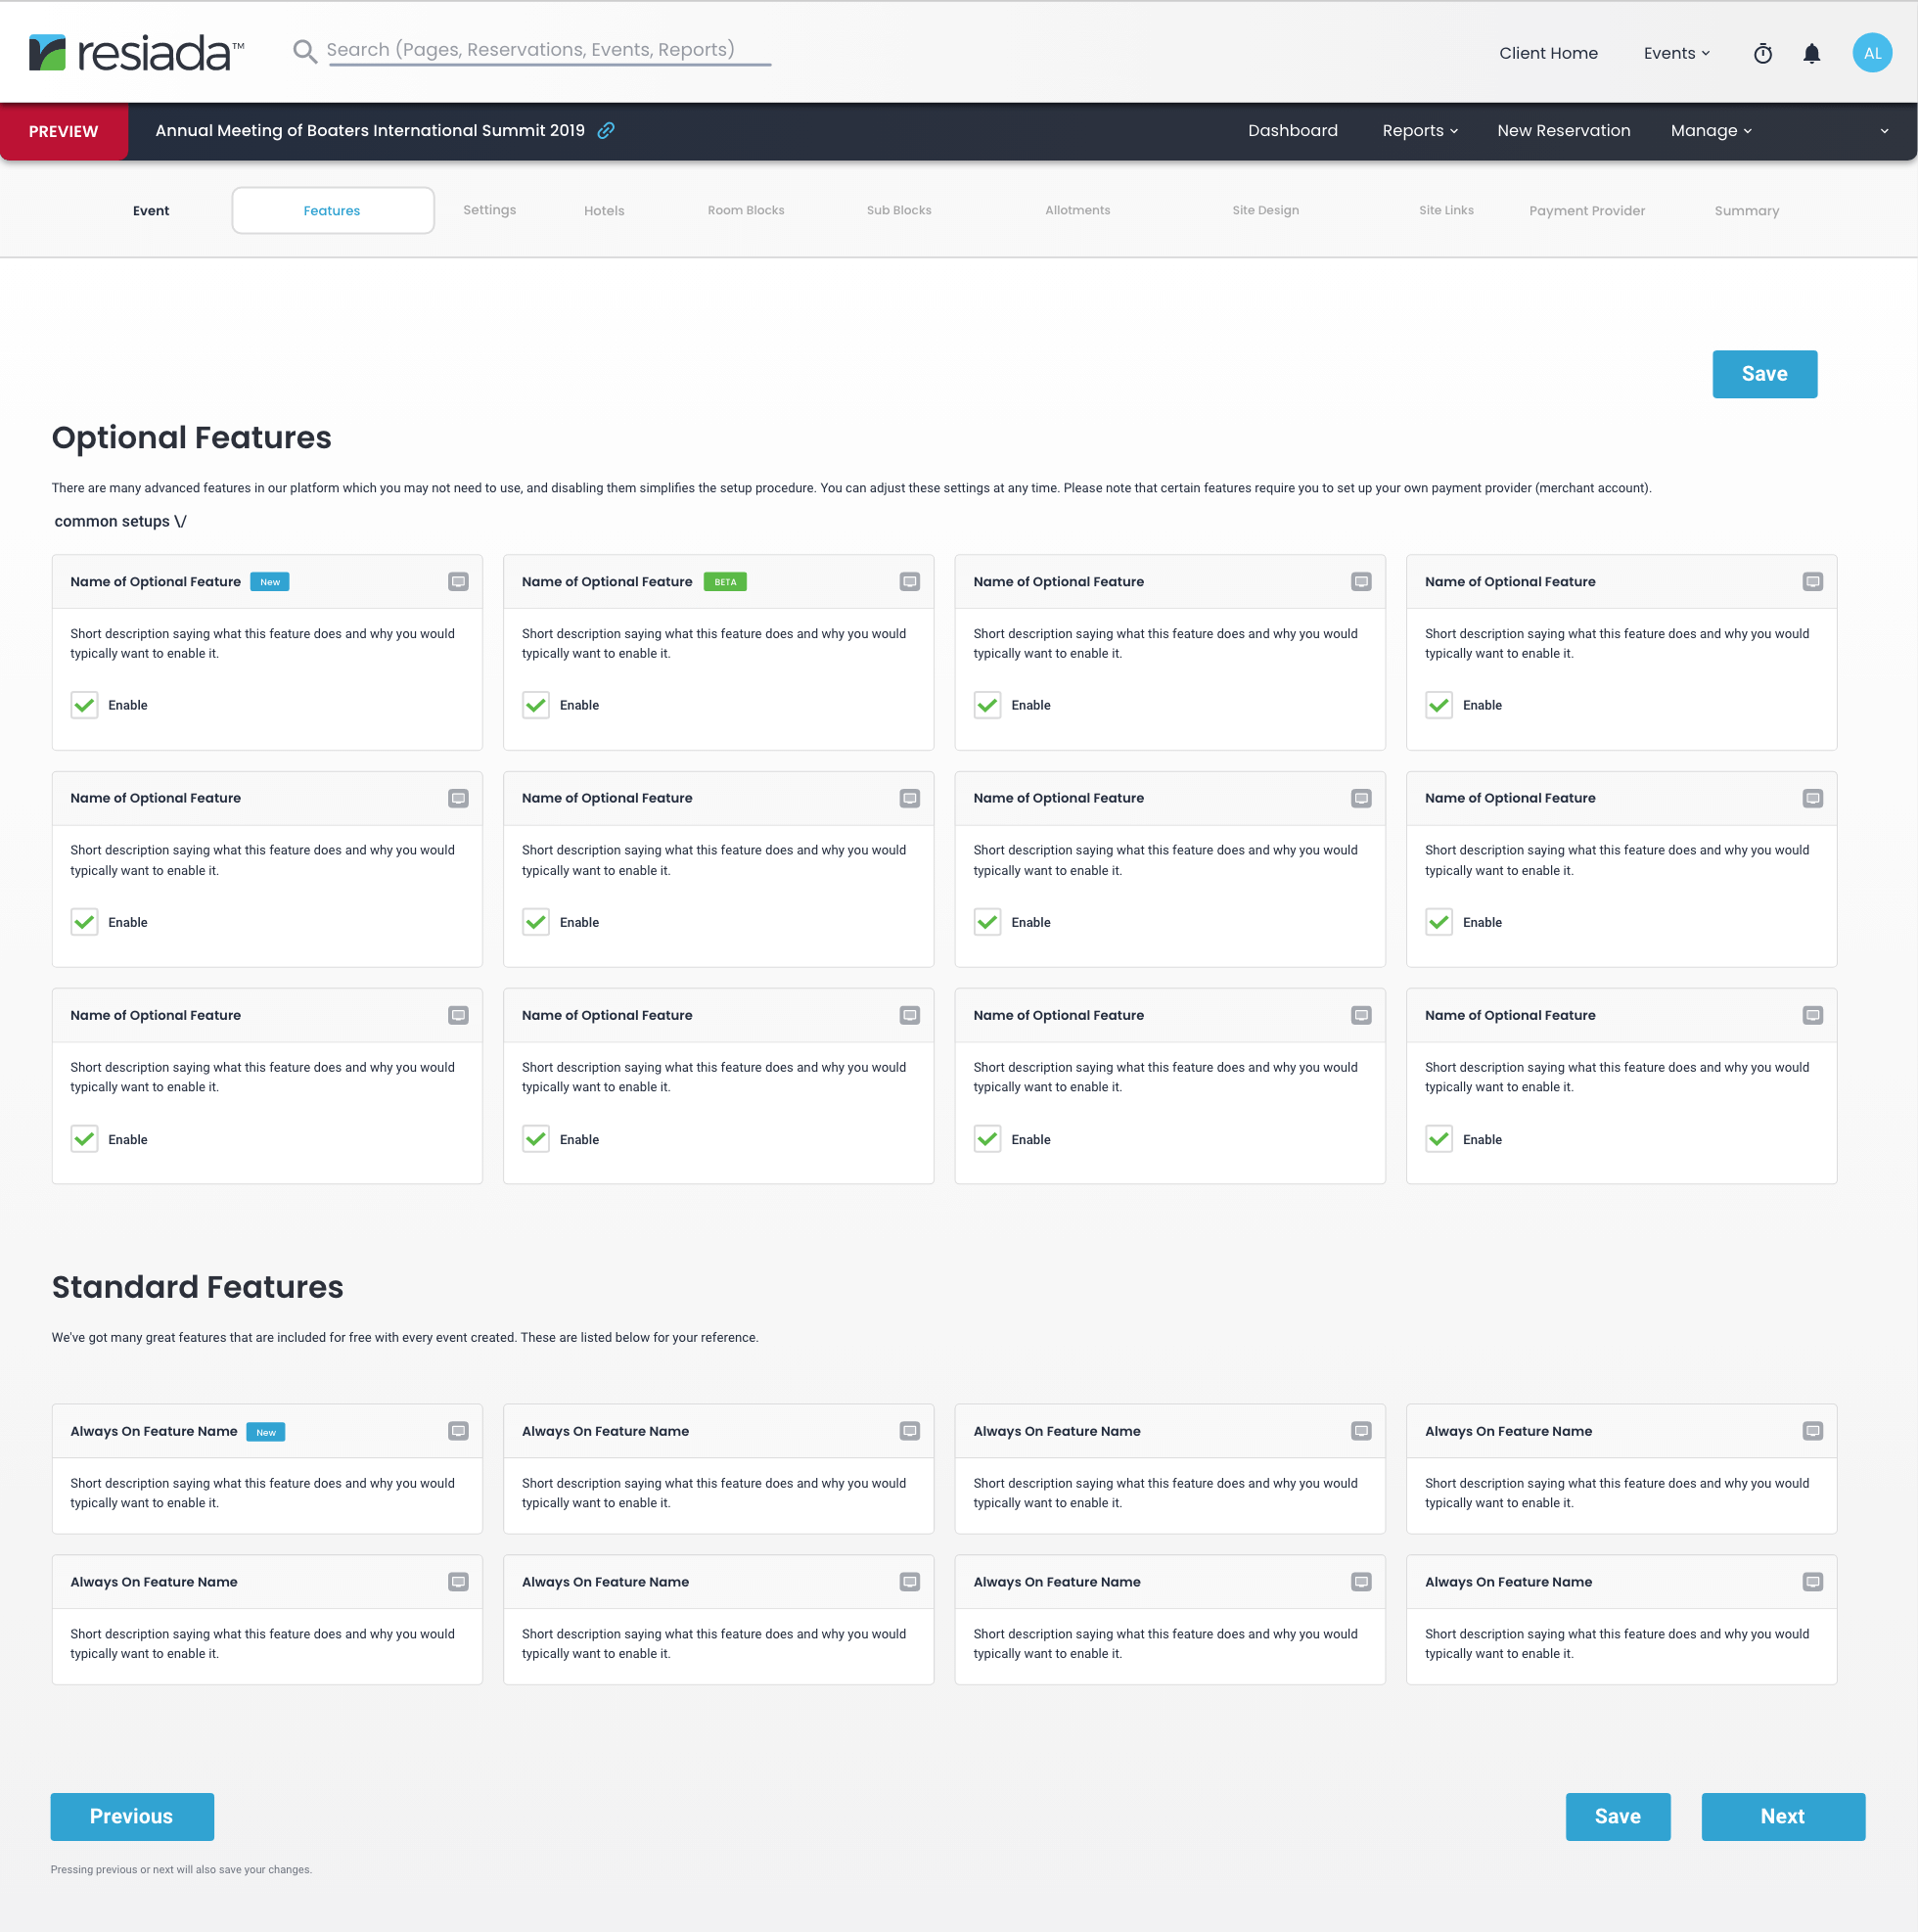Expand the common setups section
1918x1932 pixels.
point(121,521)
